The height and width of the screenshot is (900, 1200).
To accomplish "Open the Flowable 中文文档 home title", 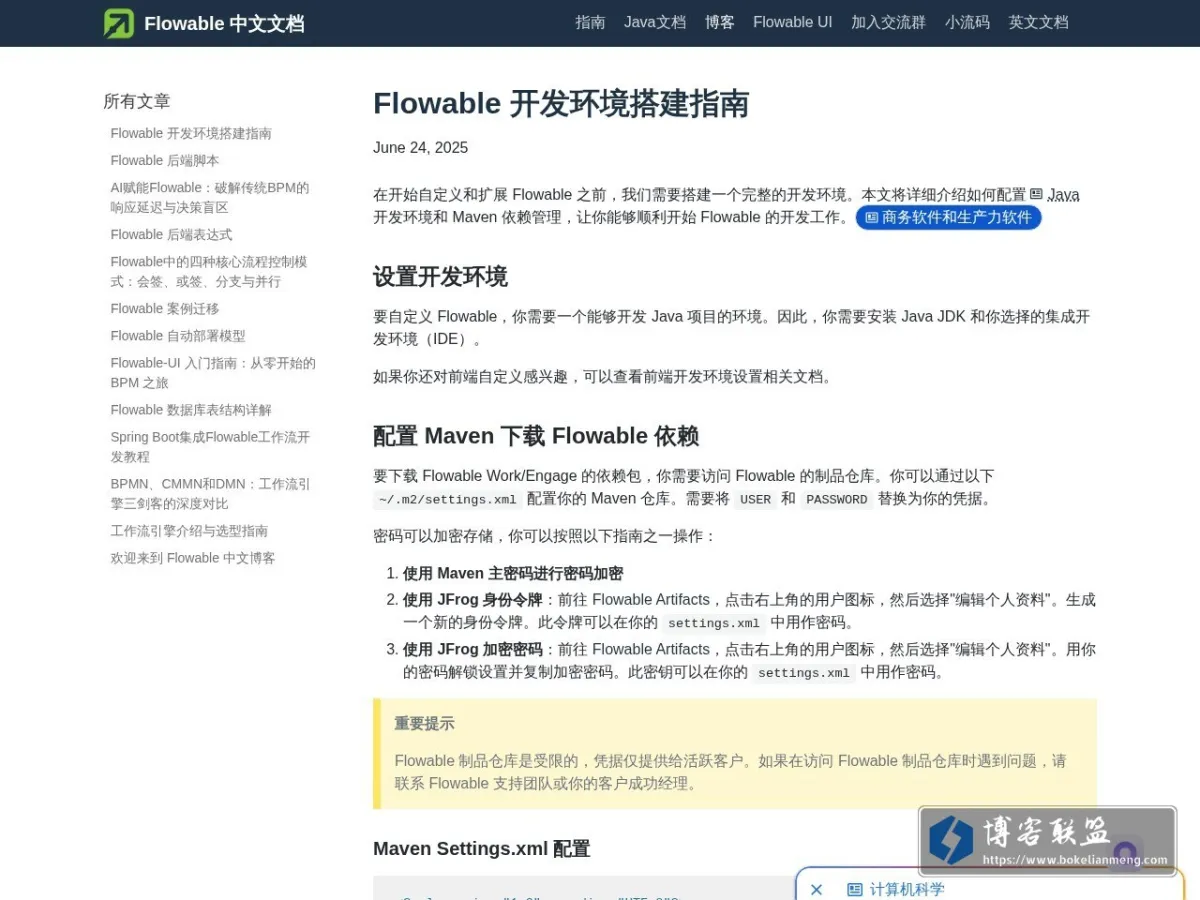I will [224, 24].
